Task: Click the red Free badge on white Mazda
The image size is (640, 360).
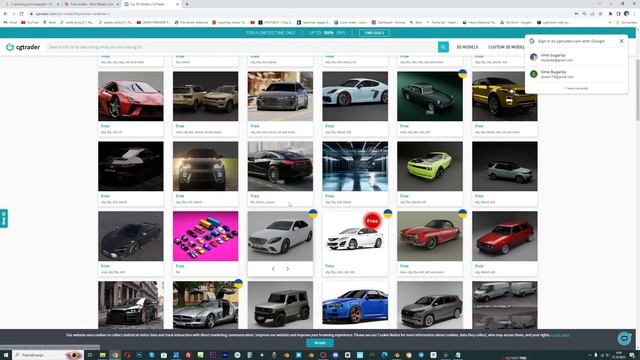Action: (x=372, y=221)
